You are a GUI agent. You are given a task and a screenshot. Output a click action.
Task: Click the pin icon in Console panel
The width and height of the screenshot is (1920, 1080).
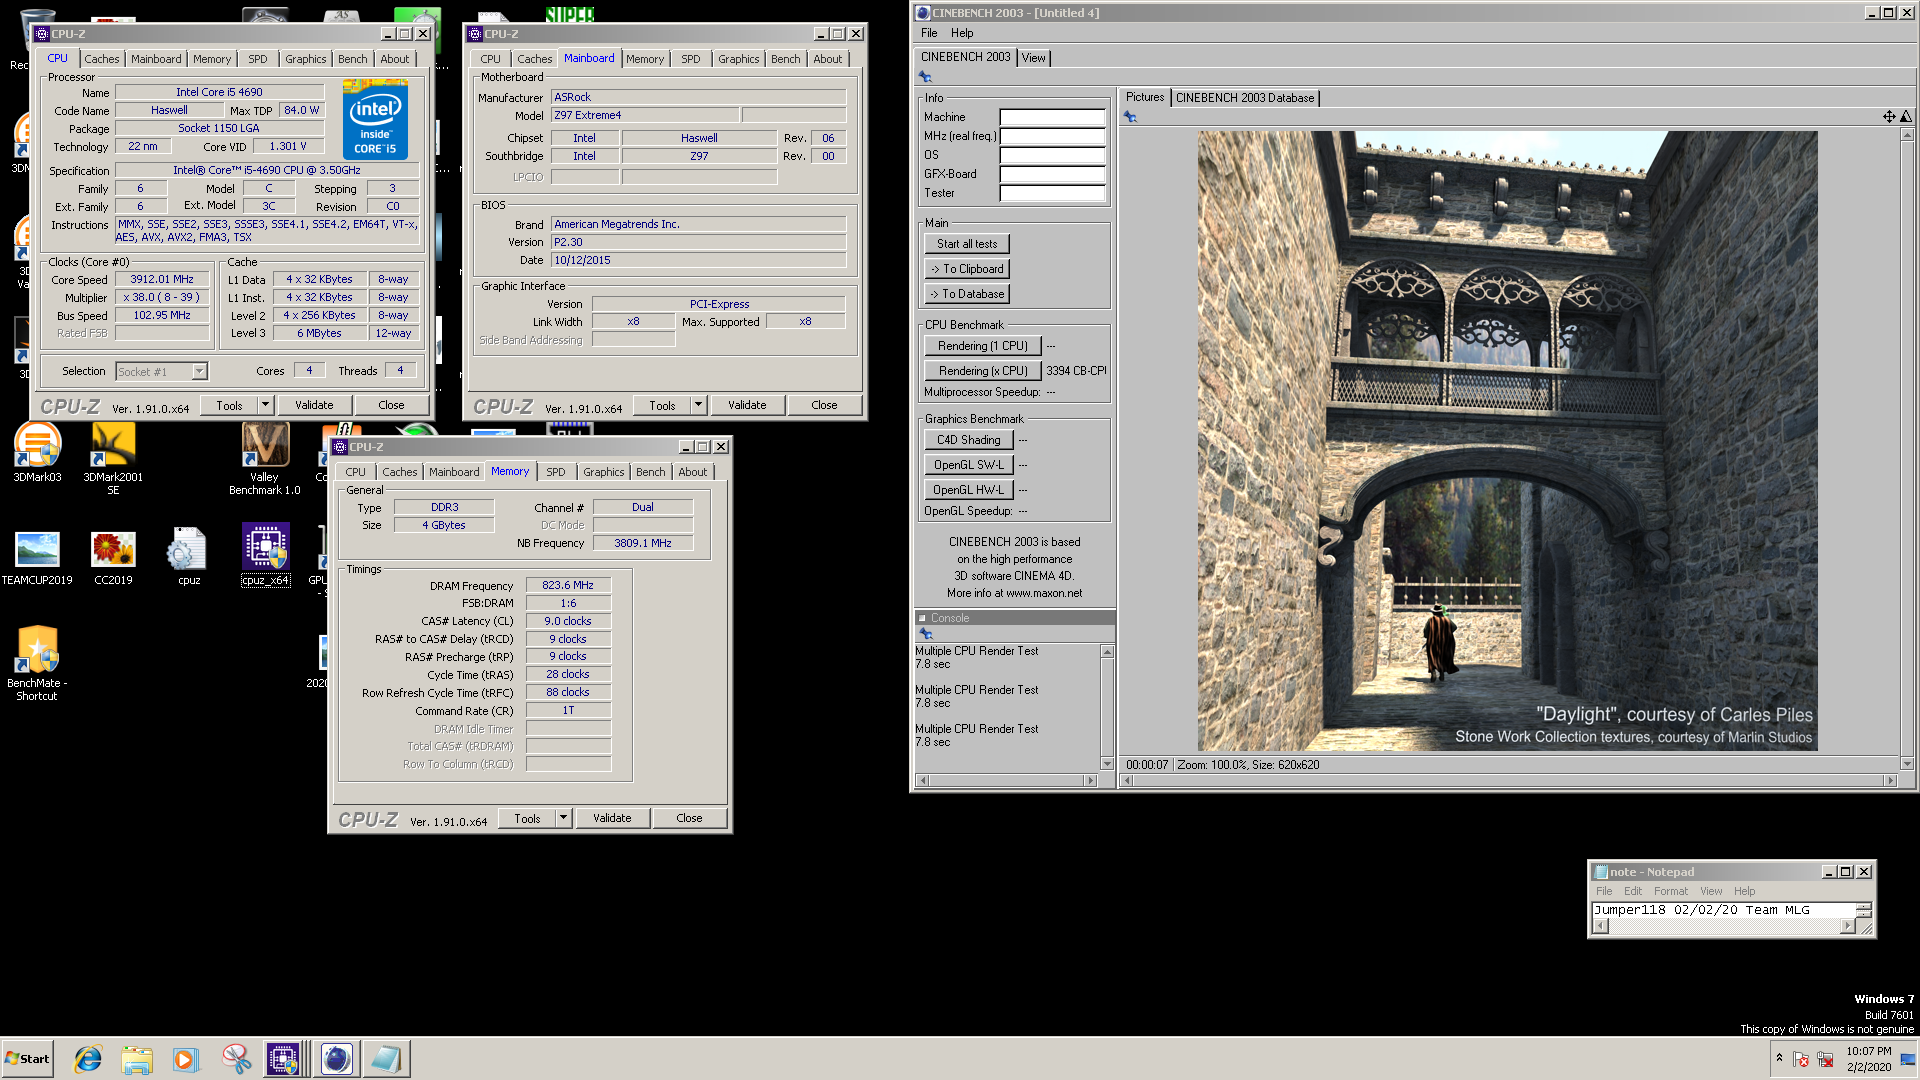(x=925, y=634)
